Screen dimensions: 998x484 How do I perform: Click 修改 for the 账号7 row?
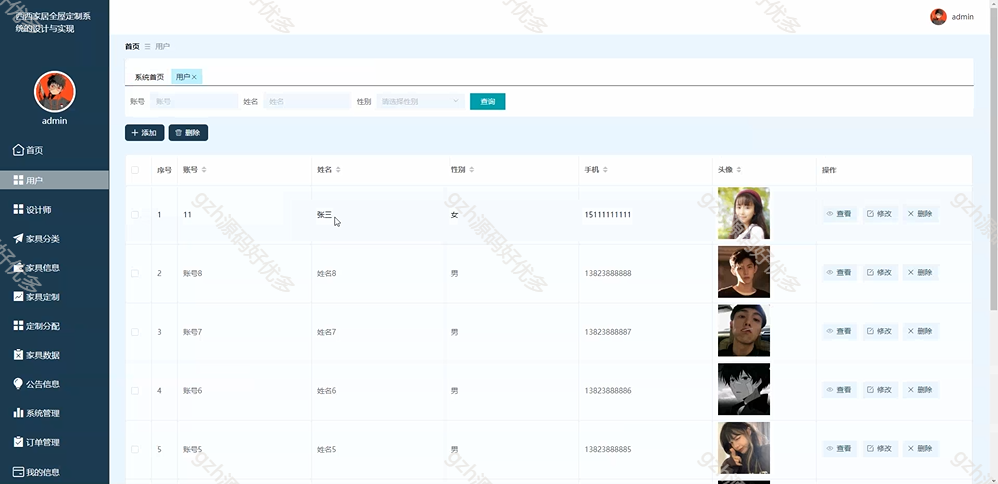(x=880, y=331)
